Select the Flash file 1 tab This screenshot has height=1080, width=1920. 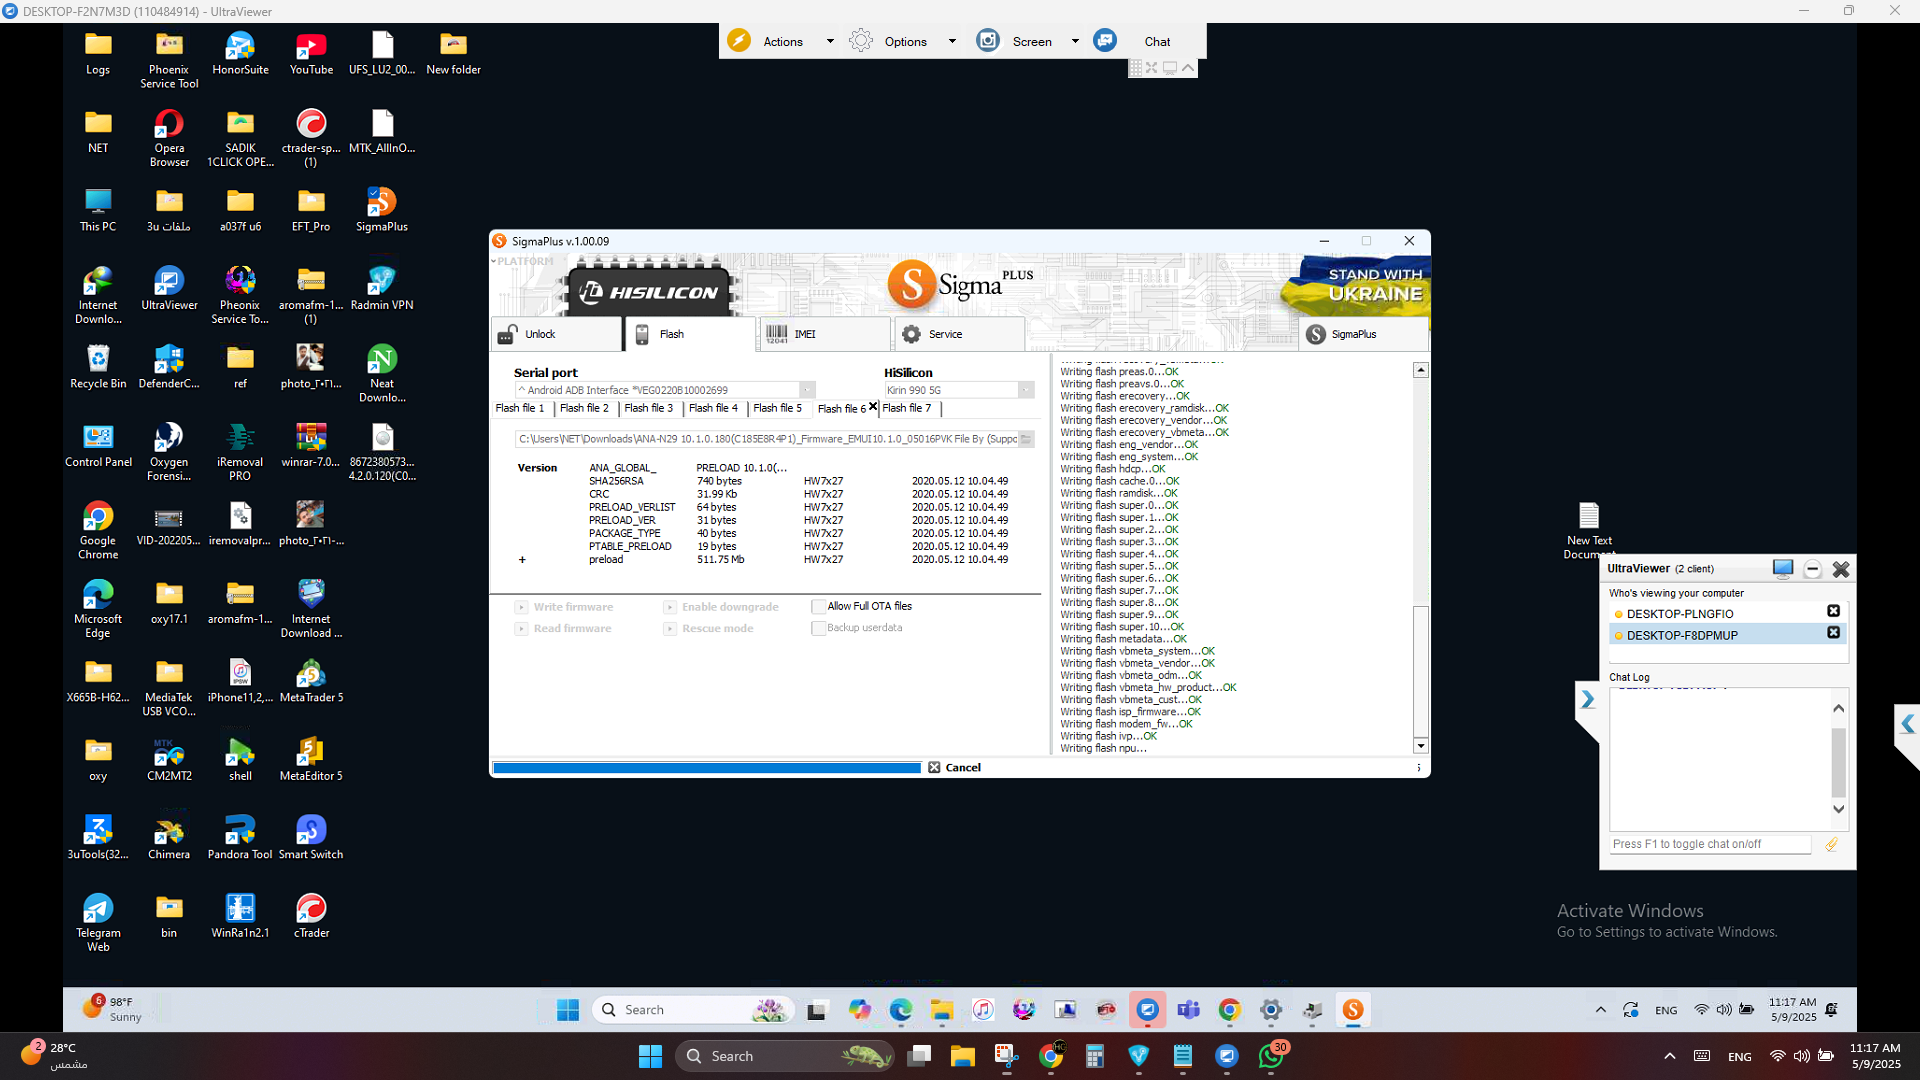coord(520,408)
